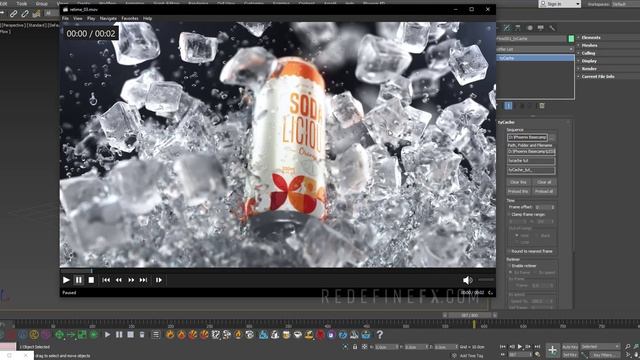This screenshot has height=360, width=640.
Task: Click the sequence browse ellipsis button
Action: [x=552, y=137]
